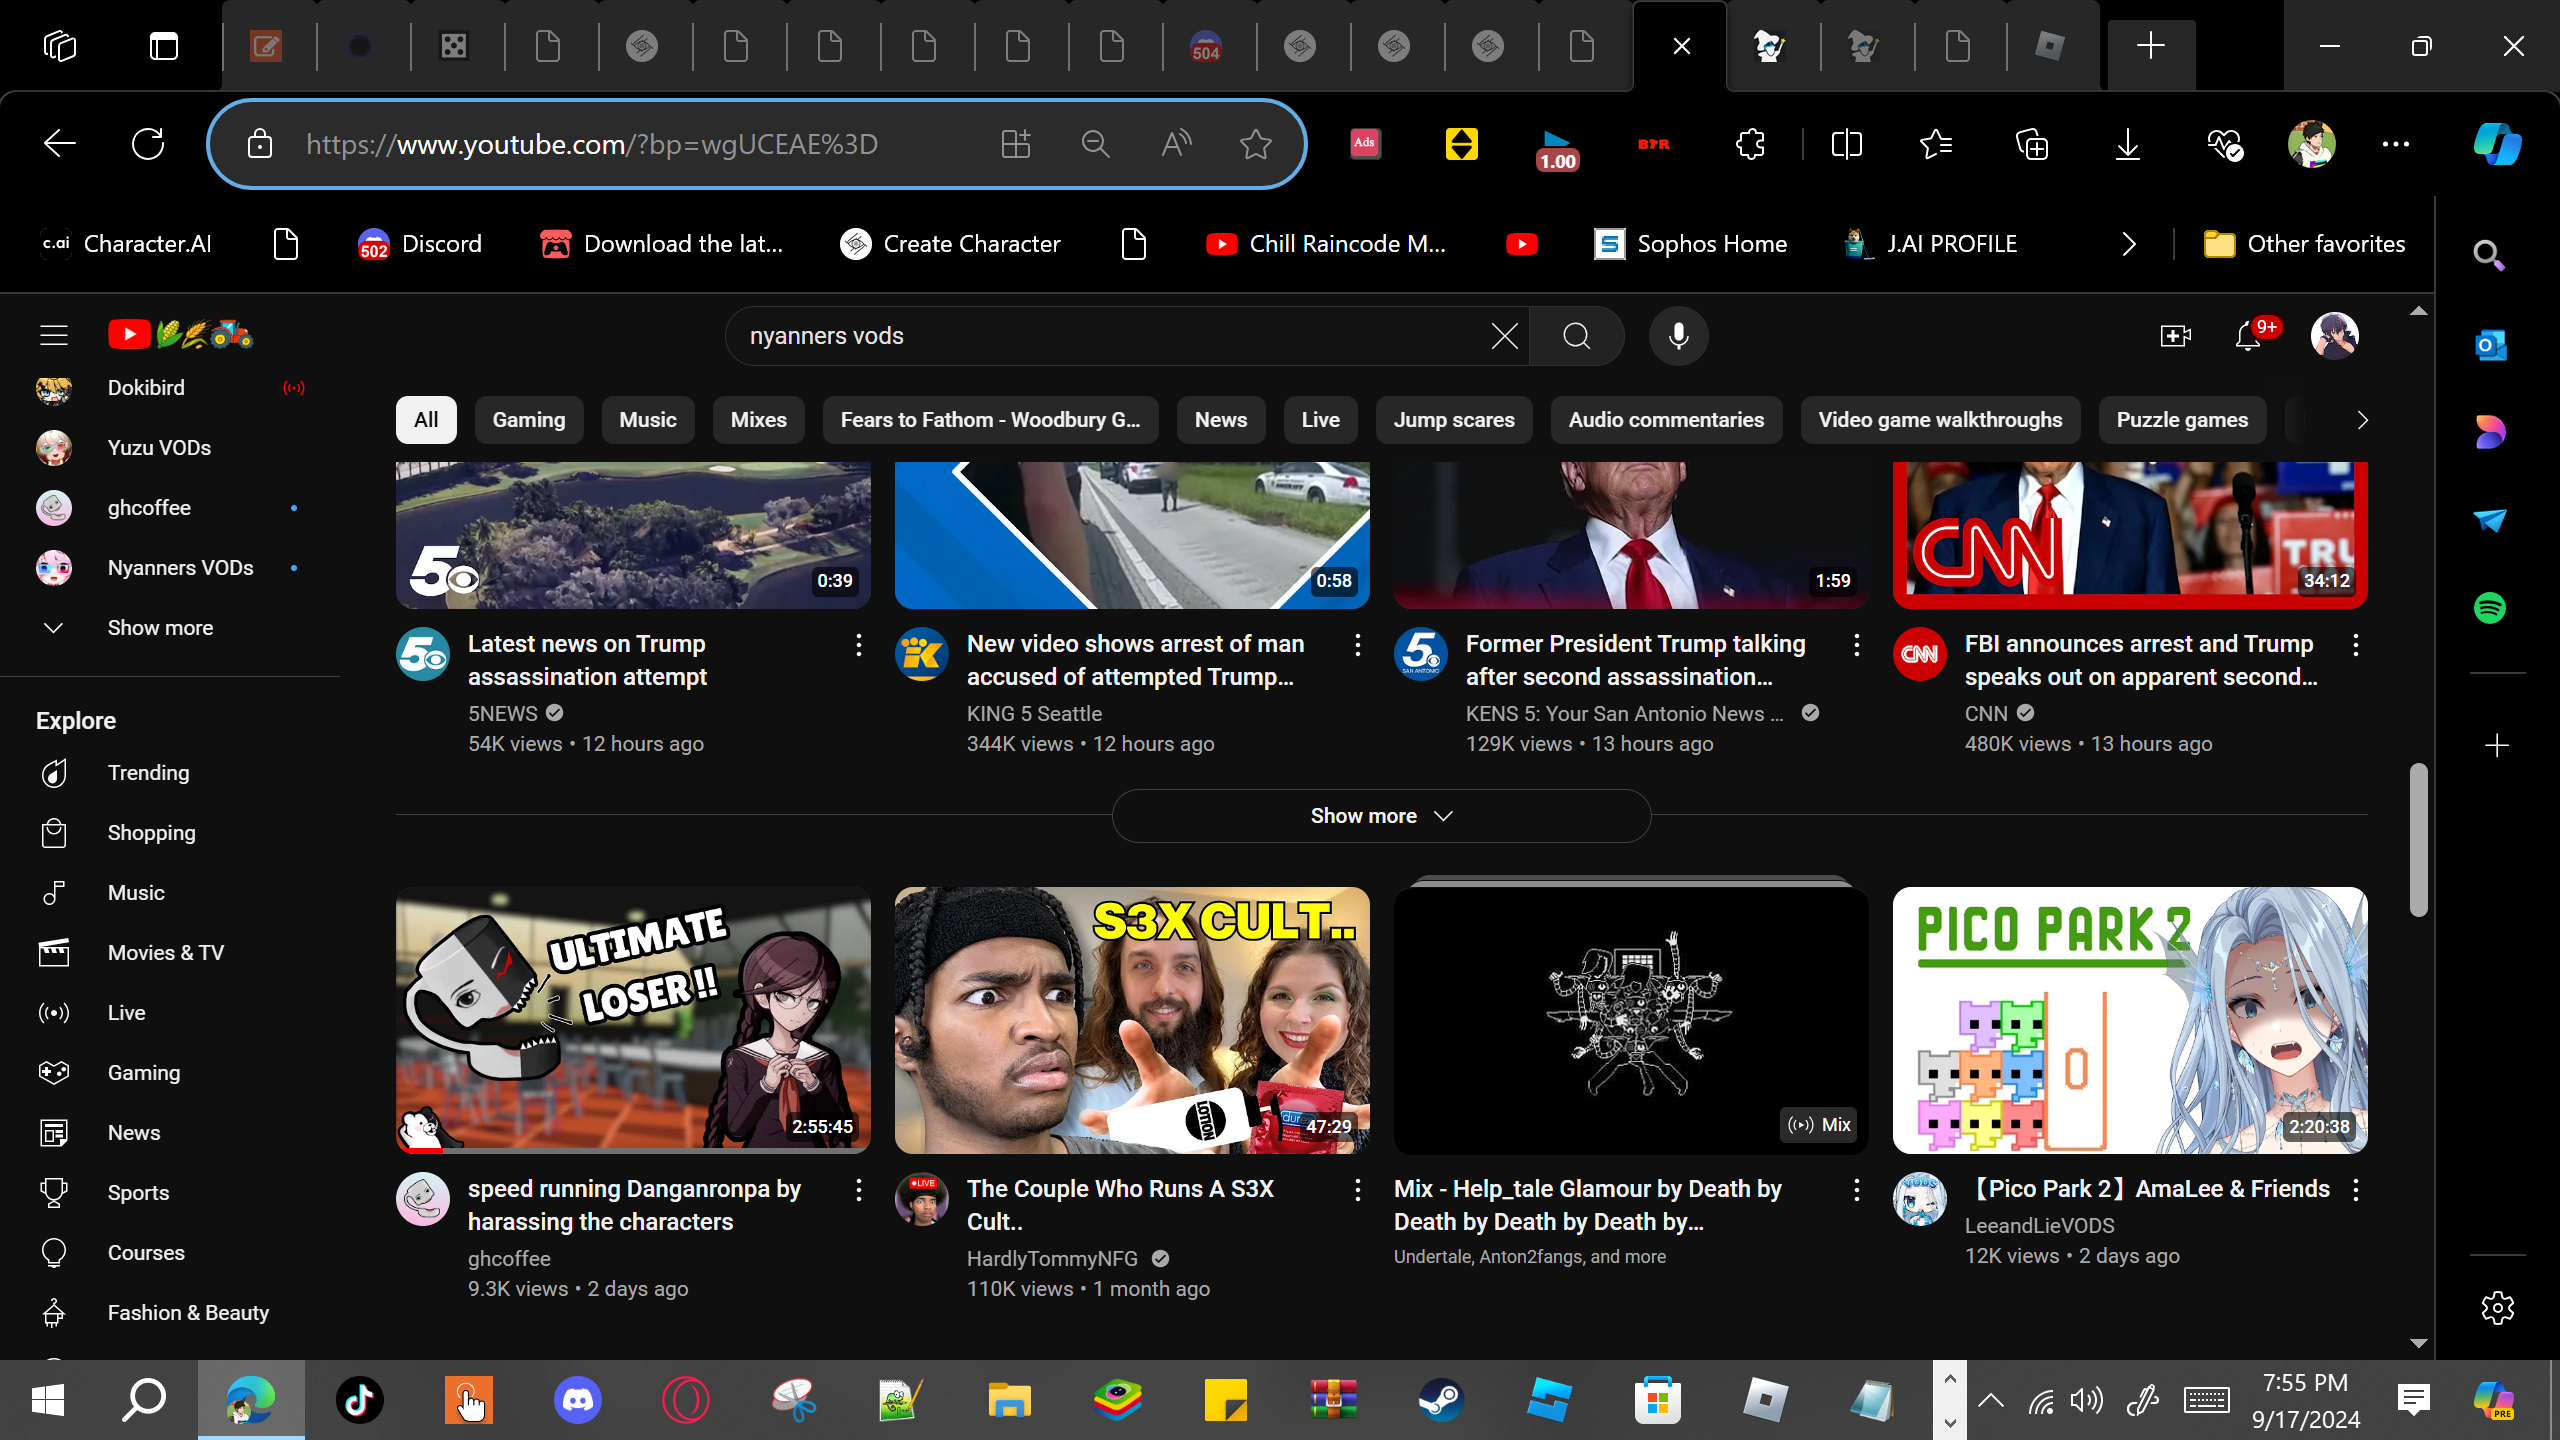Open more options for Pico Park 2 video
The image size is (2560, 1440).
pos(2355,1190)
